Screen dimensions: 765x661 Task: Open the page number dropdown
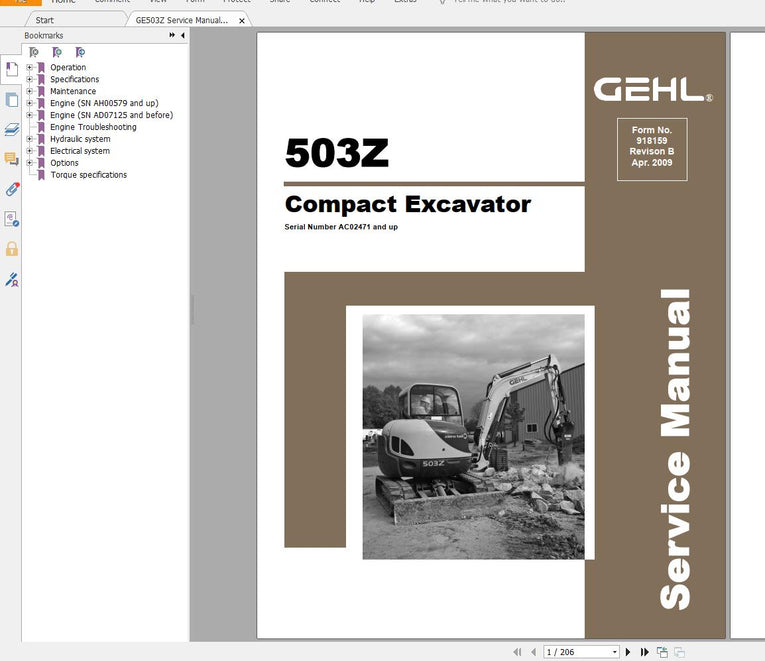tap(614, 652)
